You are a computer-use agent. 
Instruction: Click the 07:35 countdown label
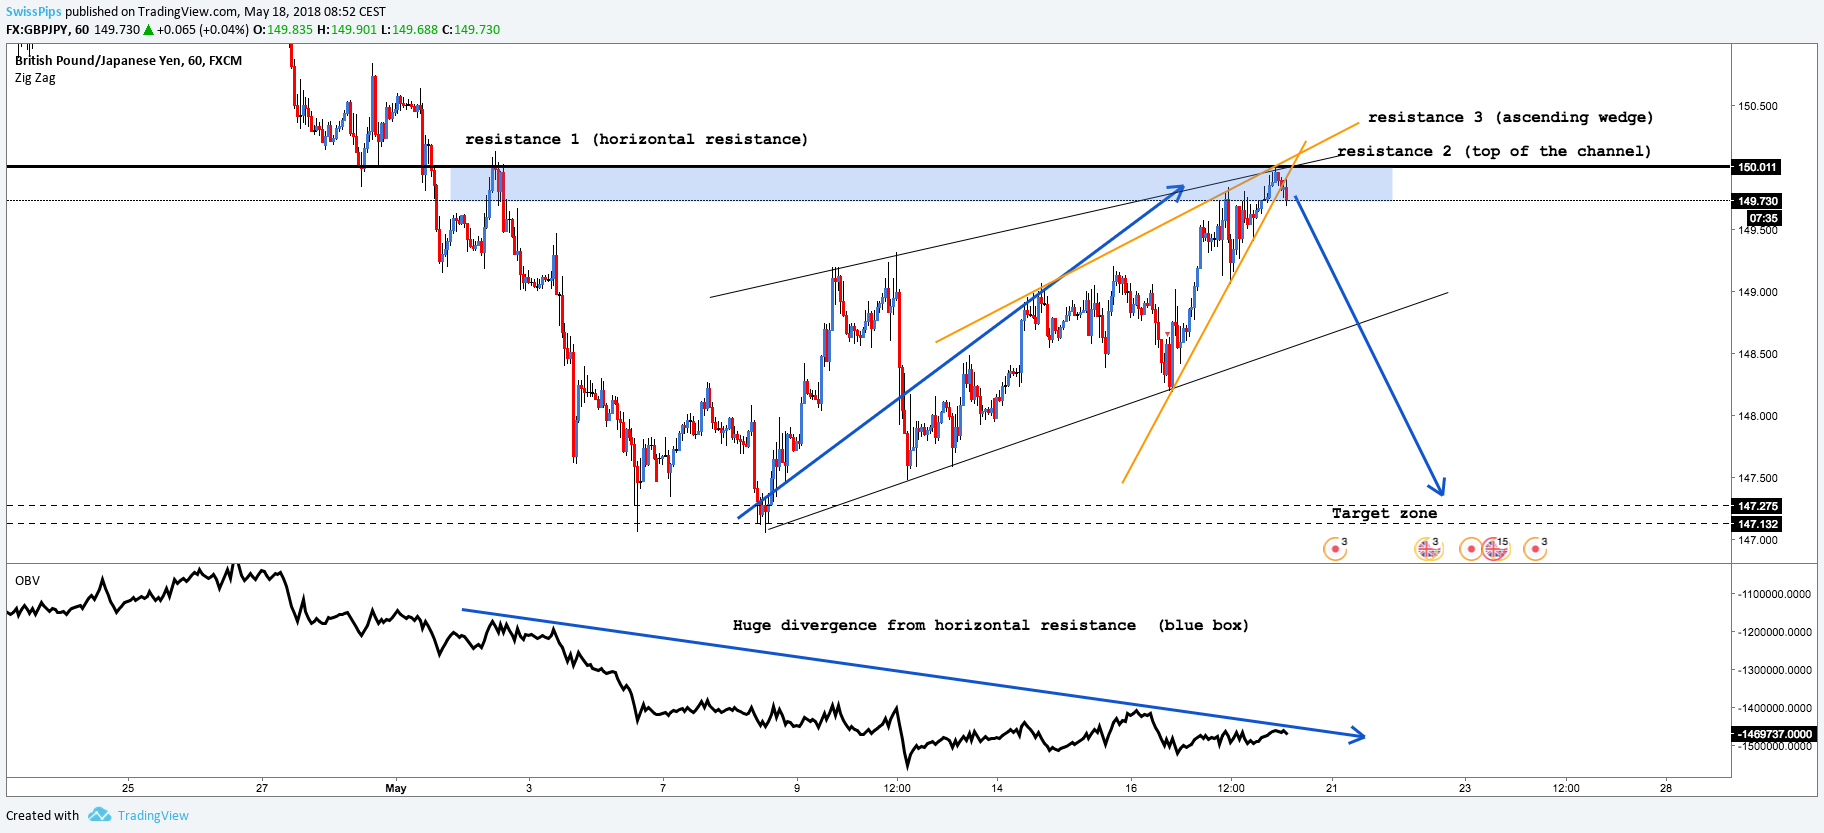(1763, 218)
